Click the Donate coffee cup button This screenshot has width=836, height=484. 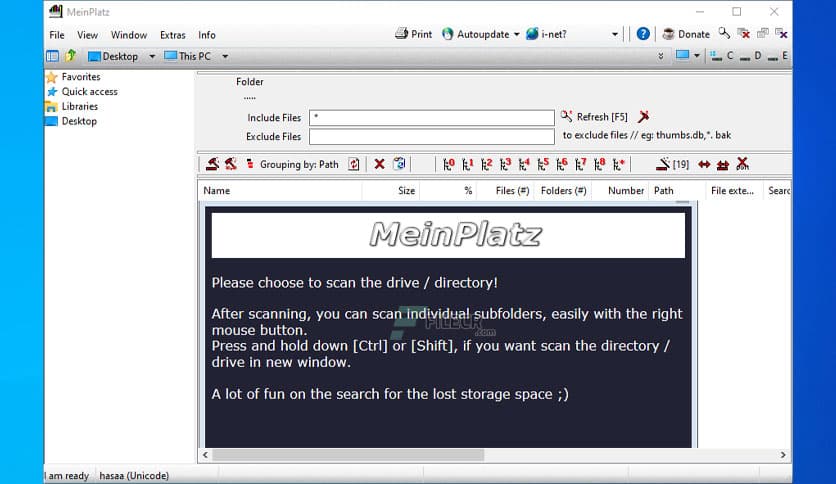point(686,34)
